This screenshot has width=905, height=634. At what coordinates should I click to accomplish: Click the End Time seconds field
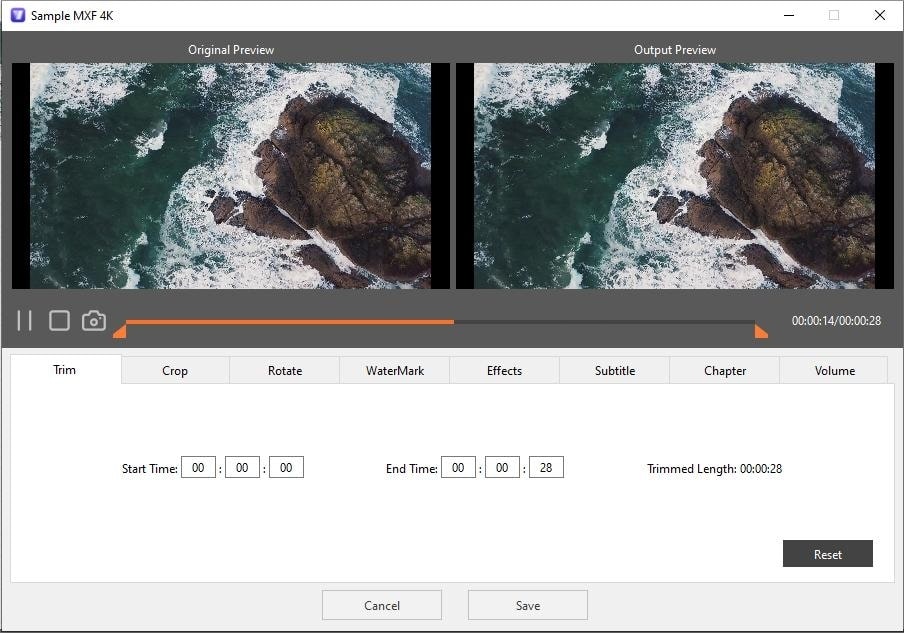coord(545,466)
